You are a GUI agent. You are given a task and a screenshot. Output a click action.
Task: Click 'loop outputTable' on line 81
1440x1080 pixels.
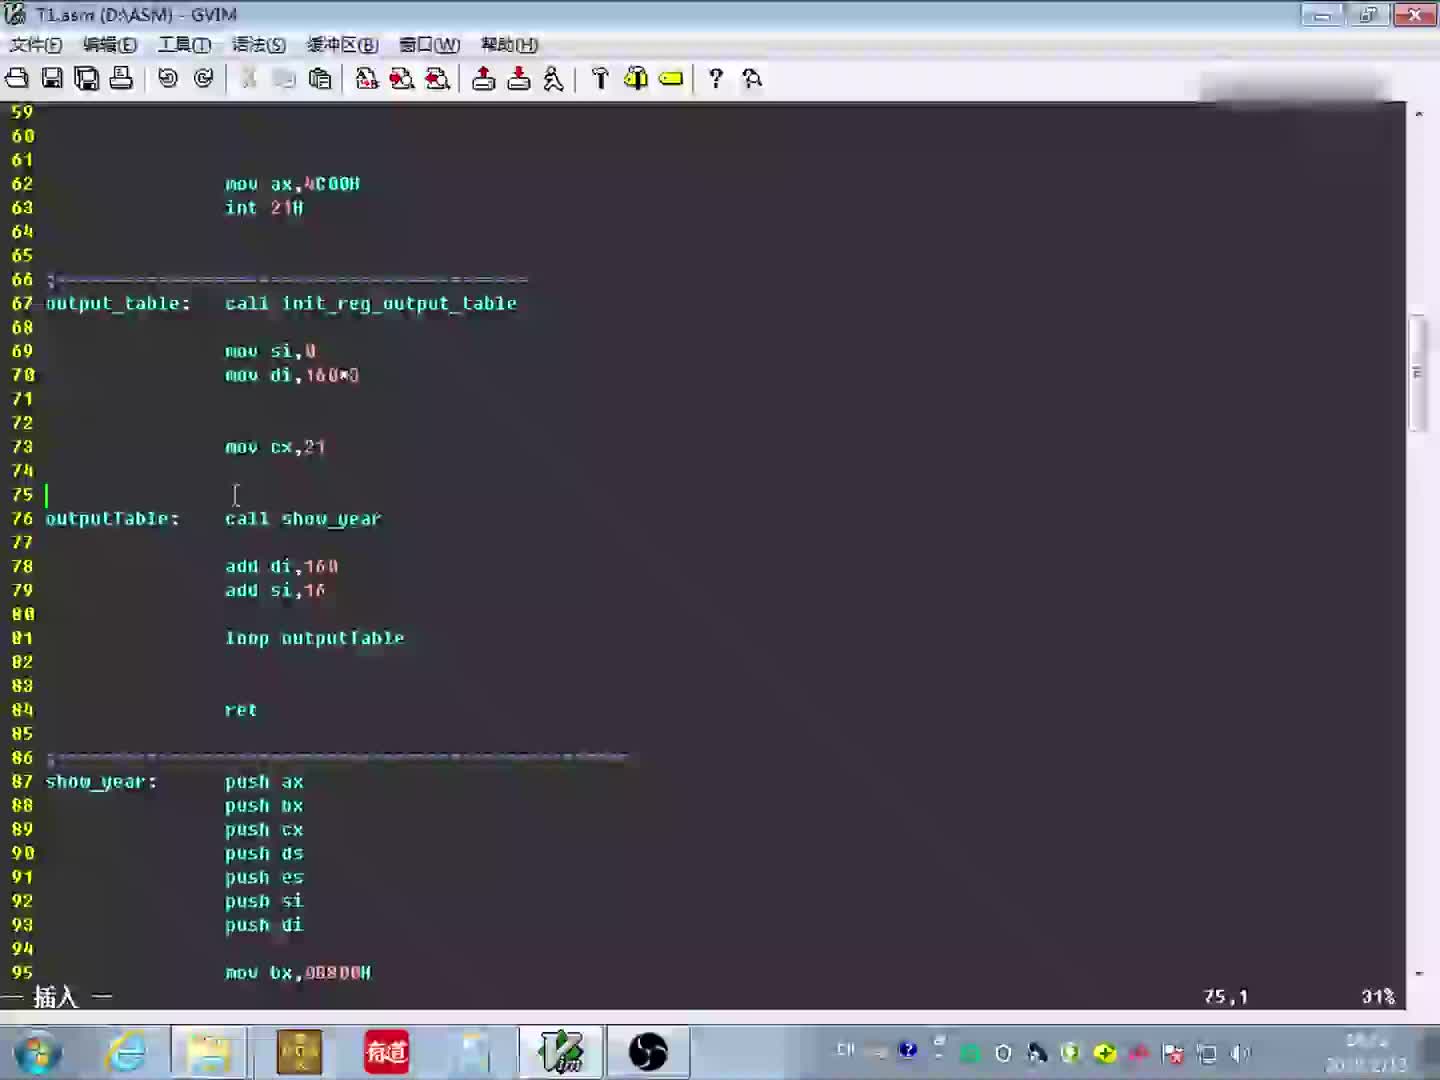tap(314, 638)
